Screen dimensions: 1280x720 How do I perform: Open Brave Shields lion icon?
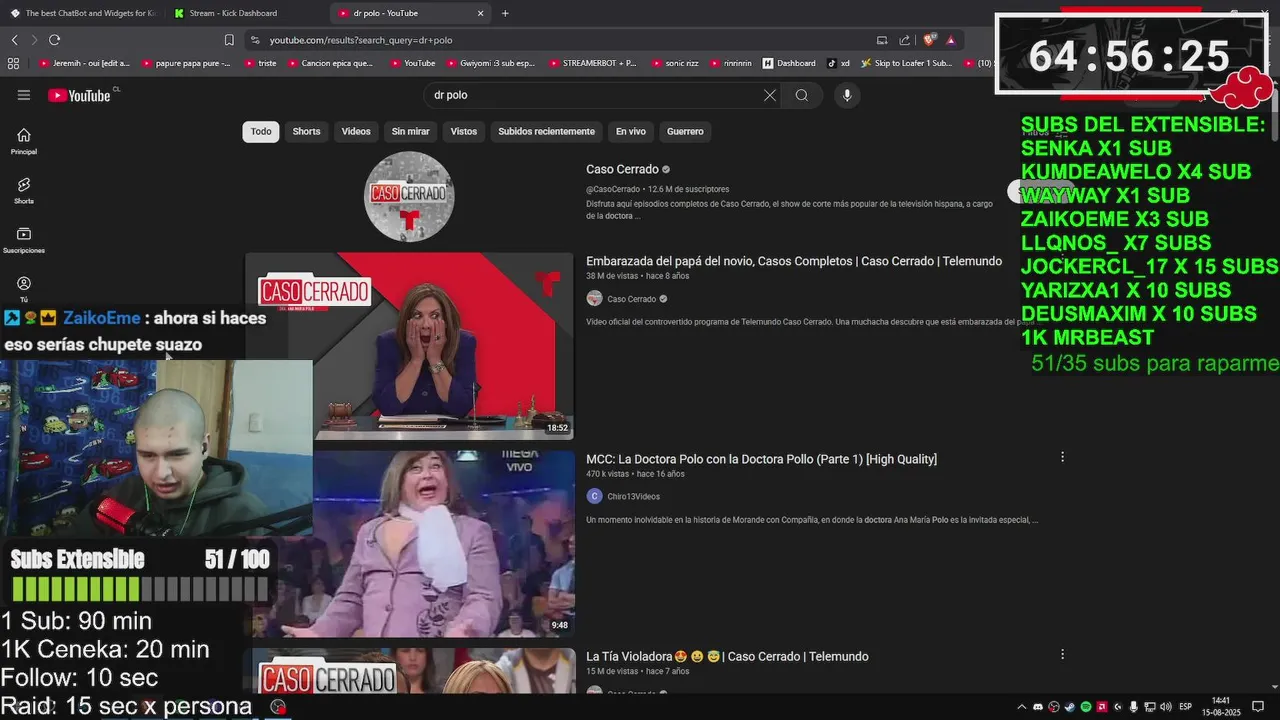[929, 40]
